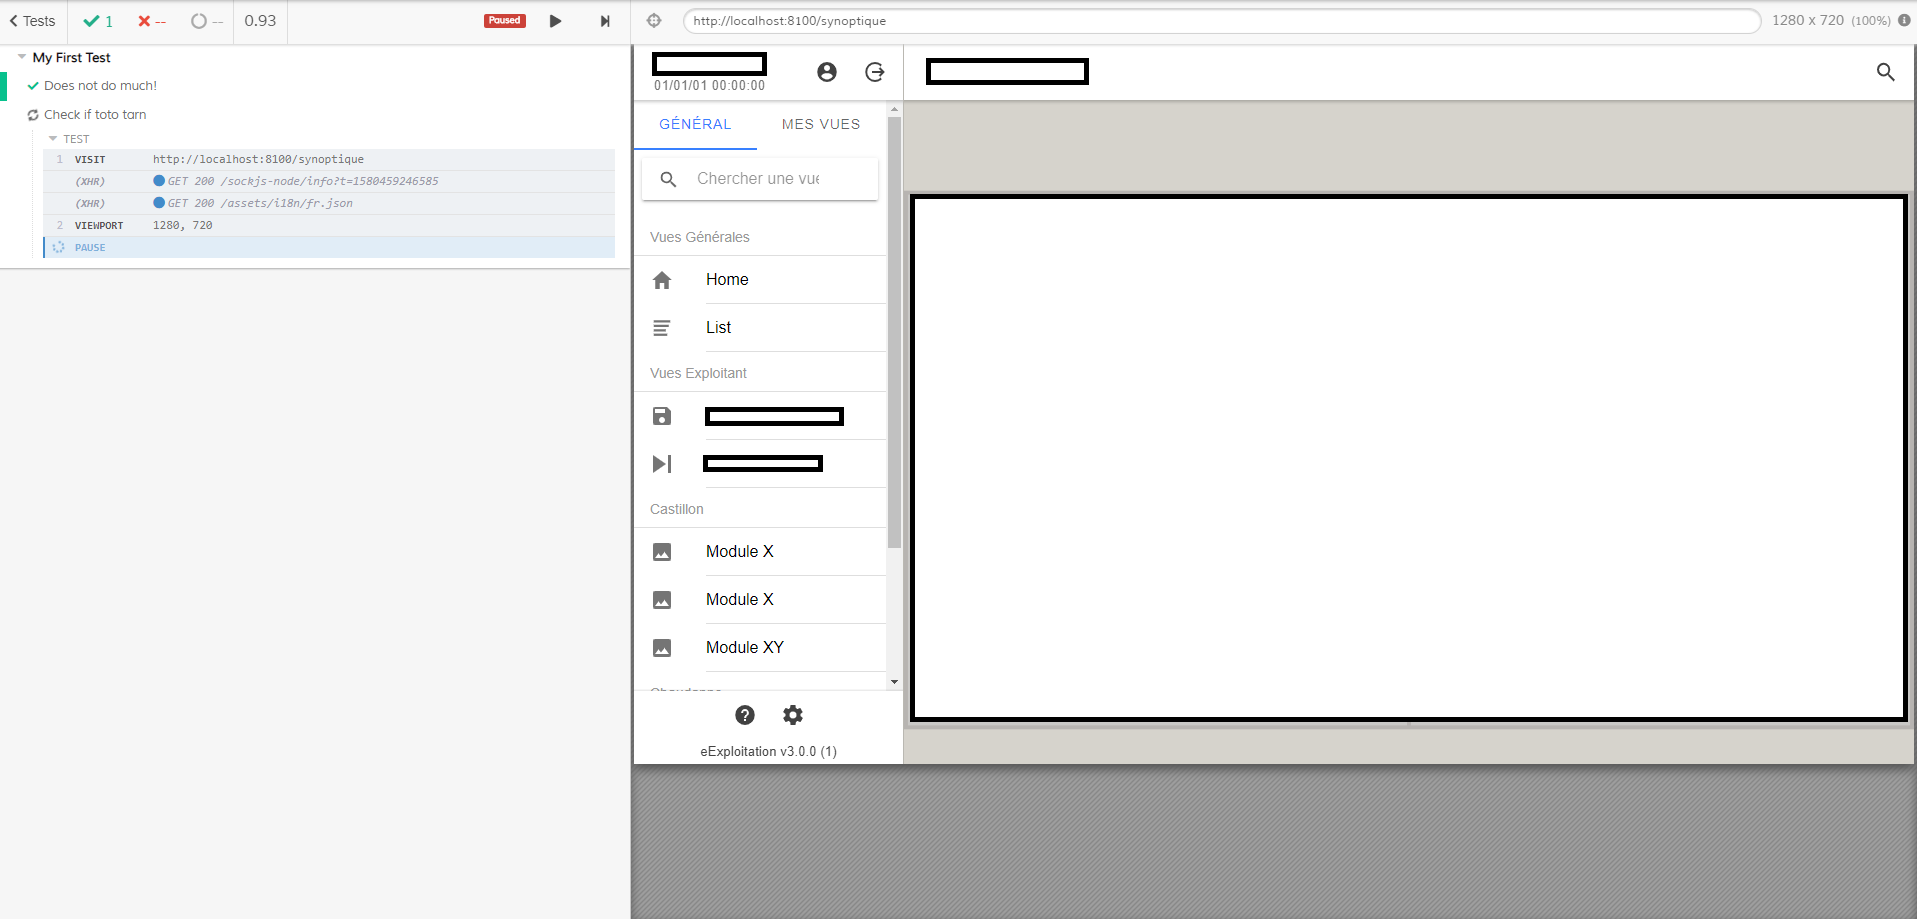Click the save disk icon under Vues Exploitant
Screen dimensions: 1917x919
pos(662,416)
